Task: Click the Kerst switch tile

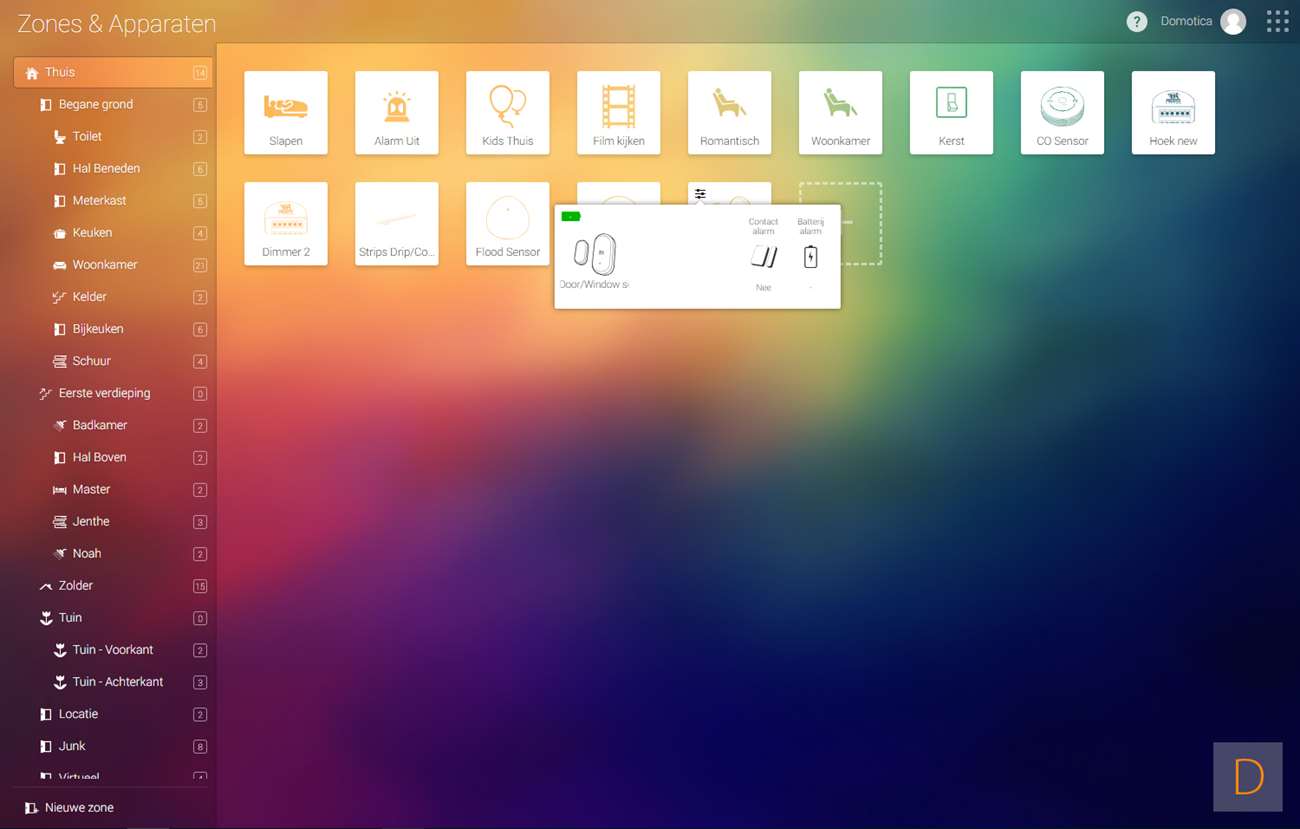Action: pos(951,112)
